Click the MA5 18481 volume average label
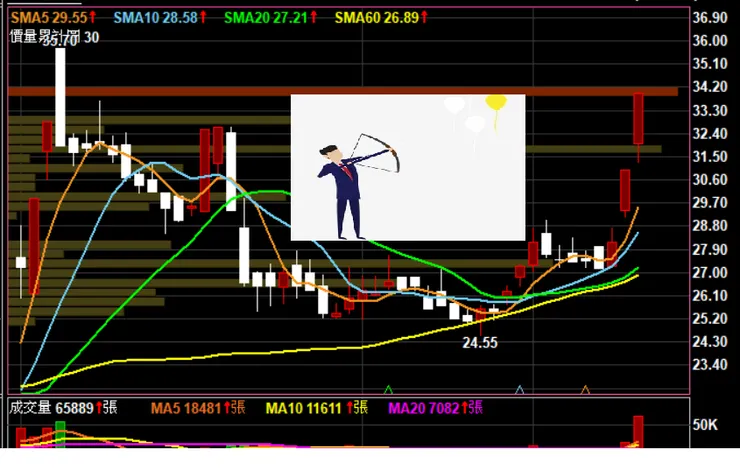This screenshot has width=740, height=470. pyautogui.click(x=198, y=408)
